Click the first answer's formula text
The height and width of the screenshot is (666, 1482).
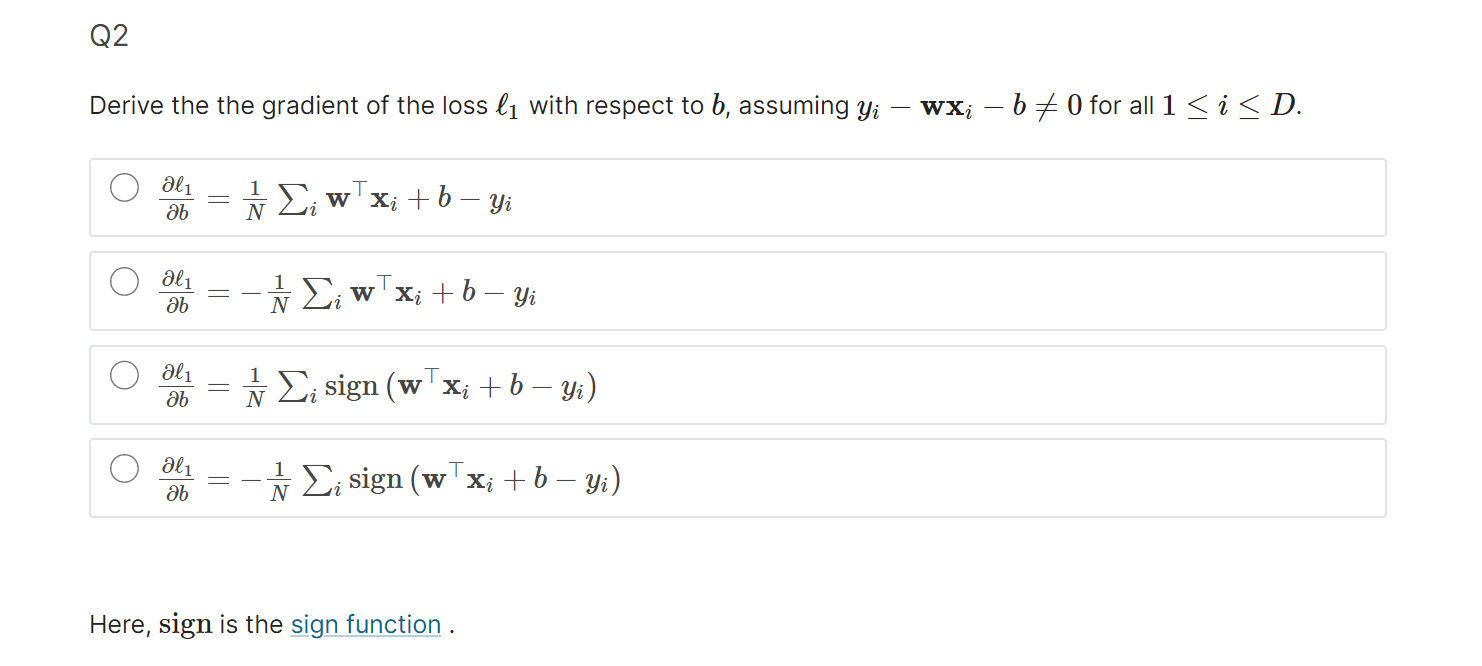click(337, 197)
